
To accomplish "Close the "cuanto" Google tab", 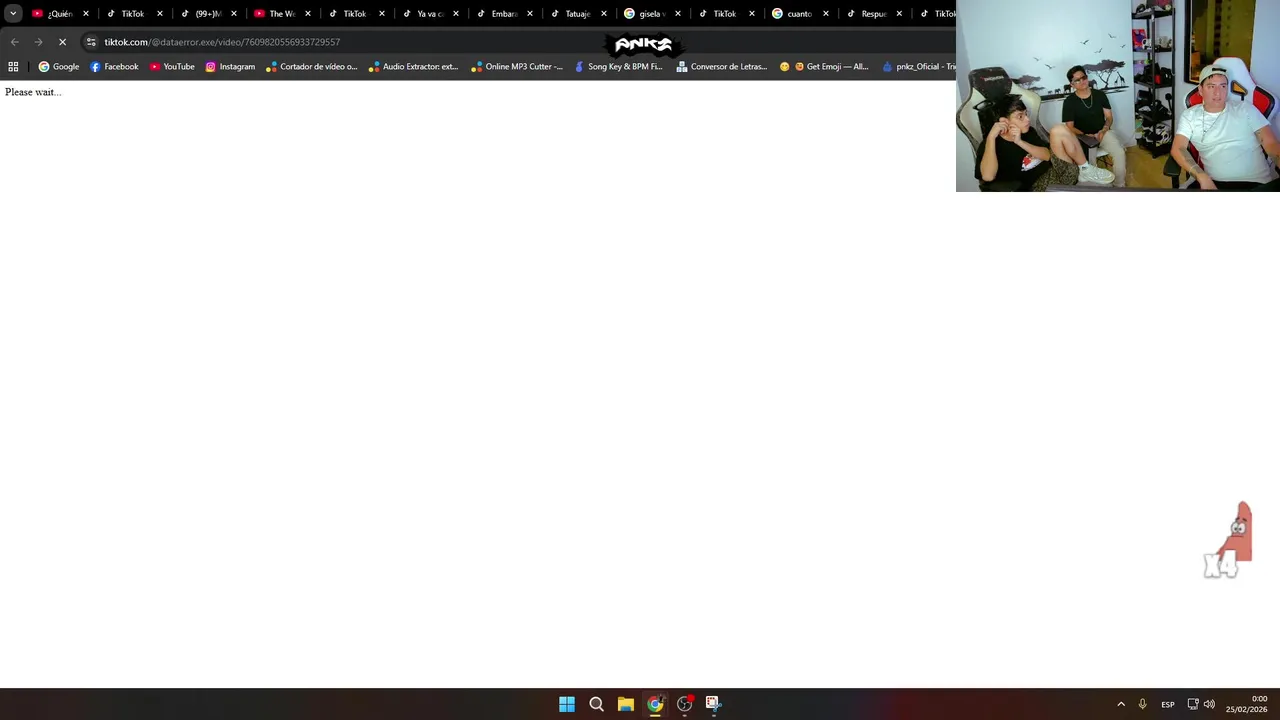I will [x=826, y=14].
